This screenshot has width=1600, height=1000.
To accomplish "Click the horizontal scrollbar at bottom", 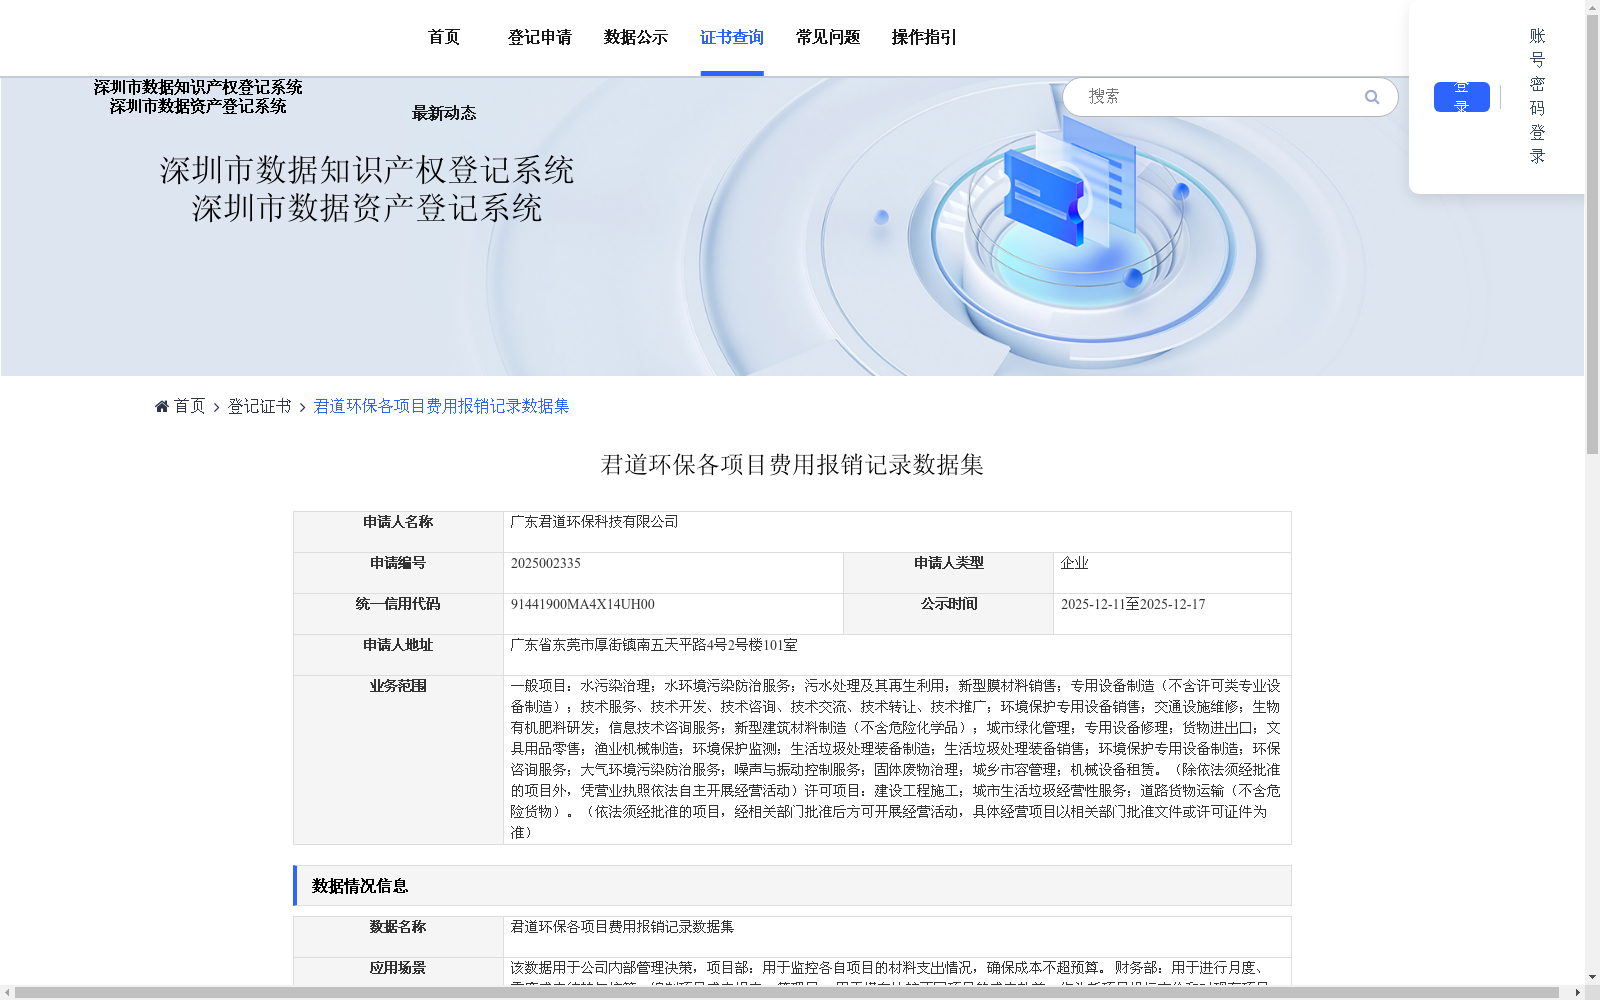I will 786,993.
